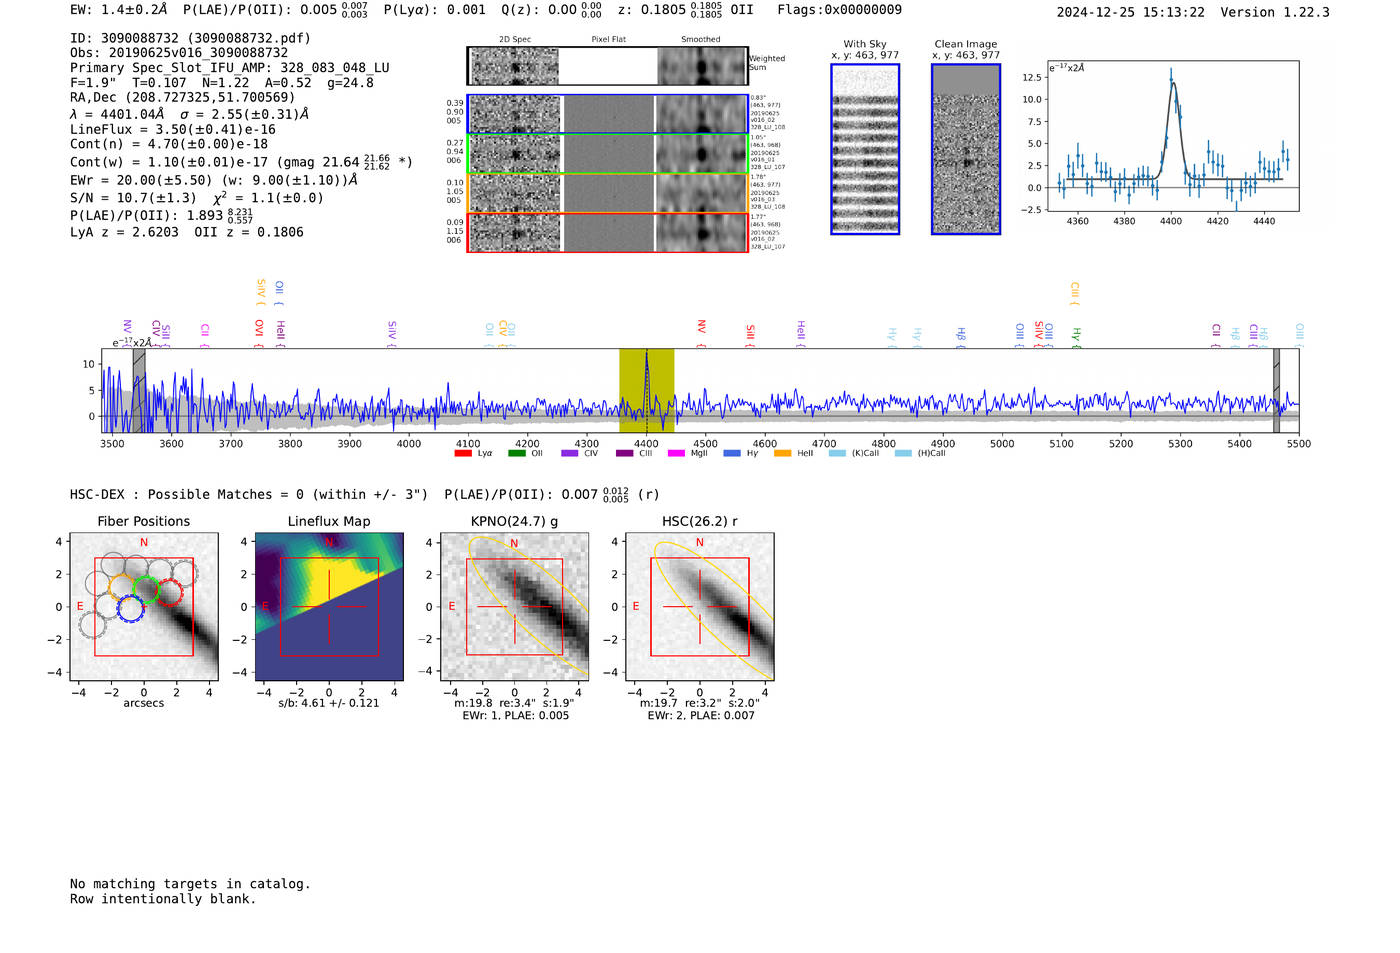
Task: Click the orange fiber circle
Action: point(122,587)
